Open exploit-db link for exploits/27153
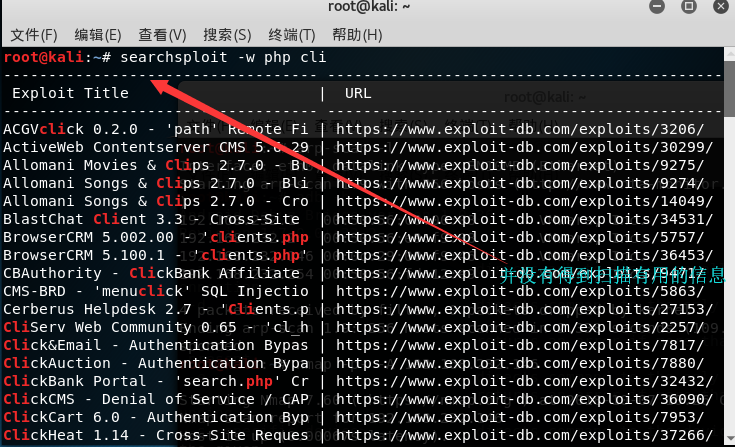Image resolution: width=735 pixels, height=447 pixels. coord(525,309)
